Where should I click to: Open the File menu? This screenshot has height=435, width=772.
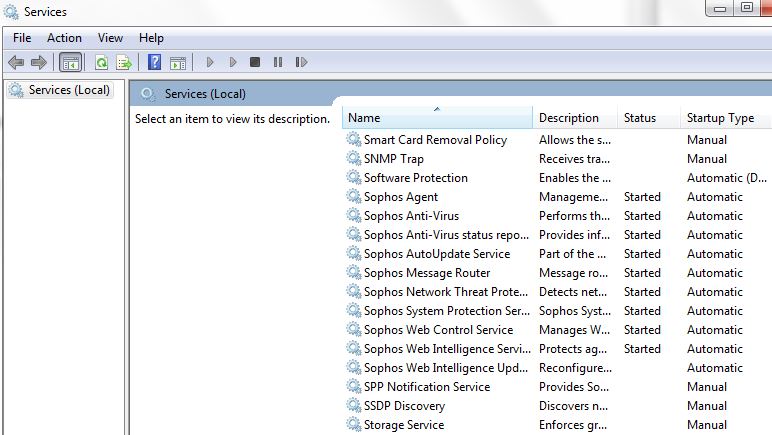(22, 38)
